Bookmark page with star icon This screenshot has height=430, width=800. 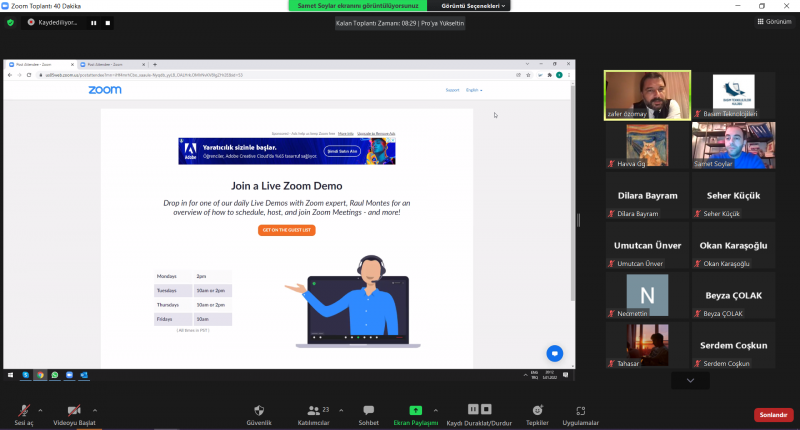pos(529,75)
